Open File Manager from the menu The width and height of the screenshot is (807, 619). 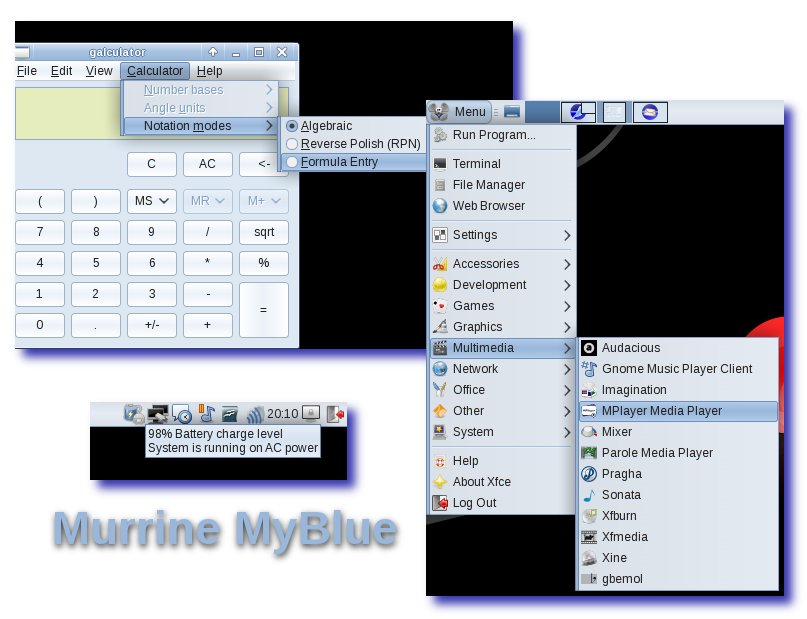click(502, 185)
